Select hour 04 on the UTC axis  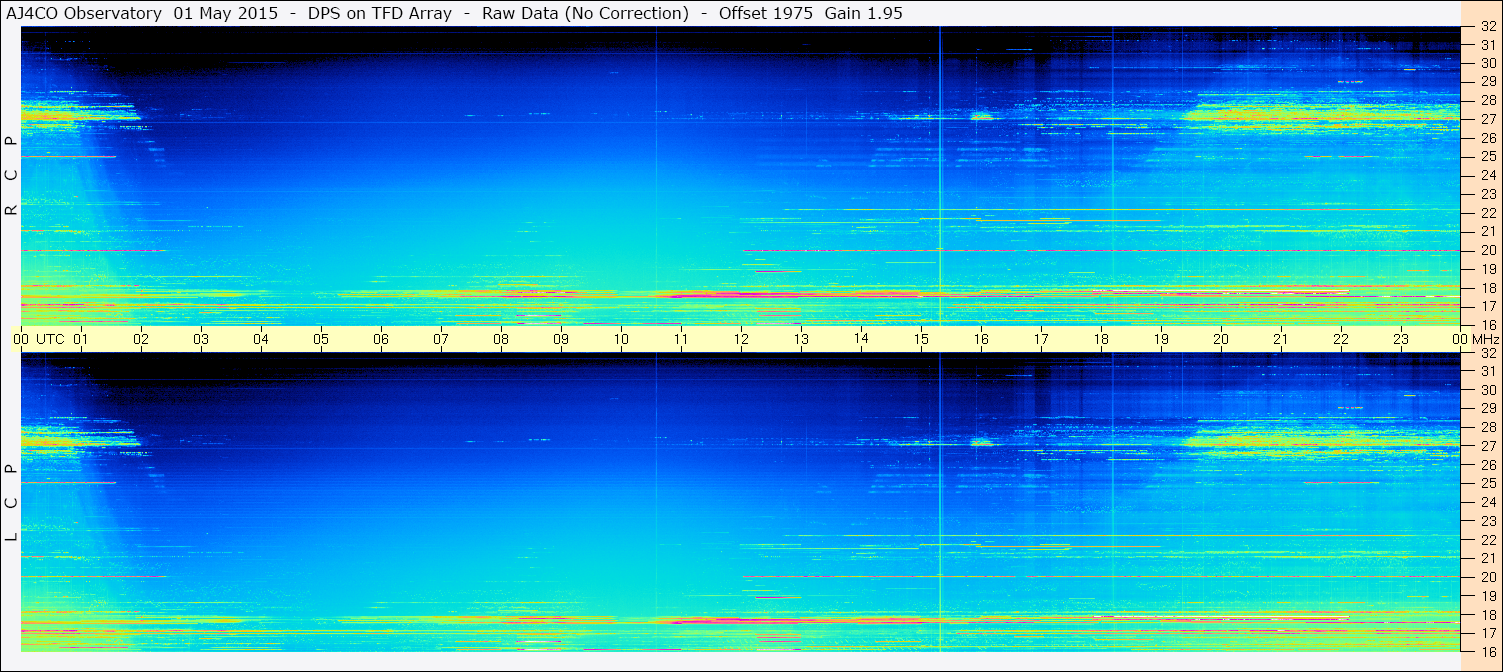pos(261,339)
